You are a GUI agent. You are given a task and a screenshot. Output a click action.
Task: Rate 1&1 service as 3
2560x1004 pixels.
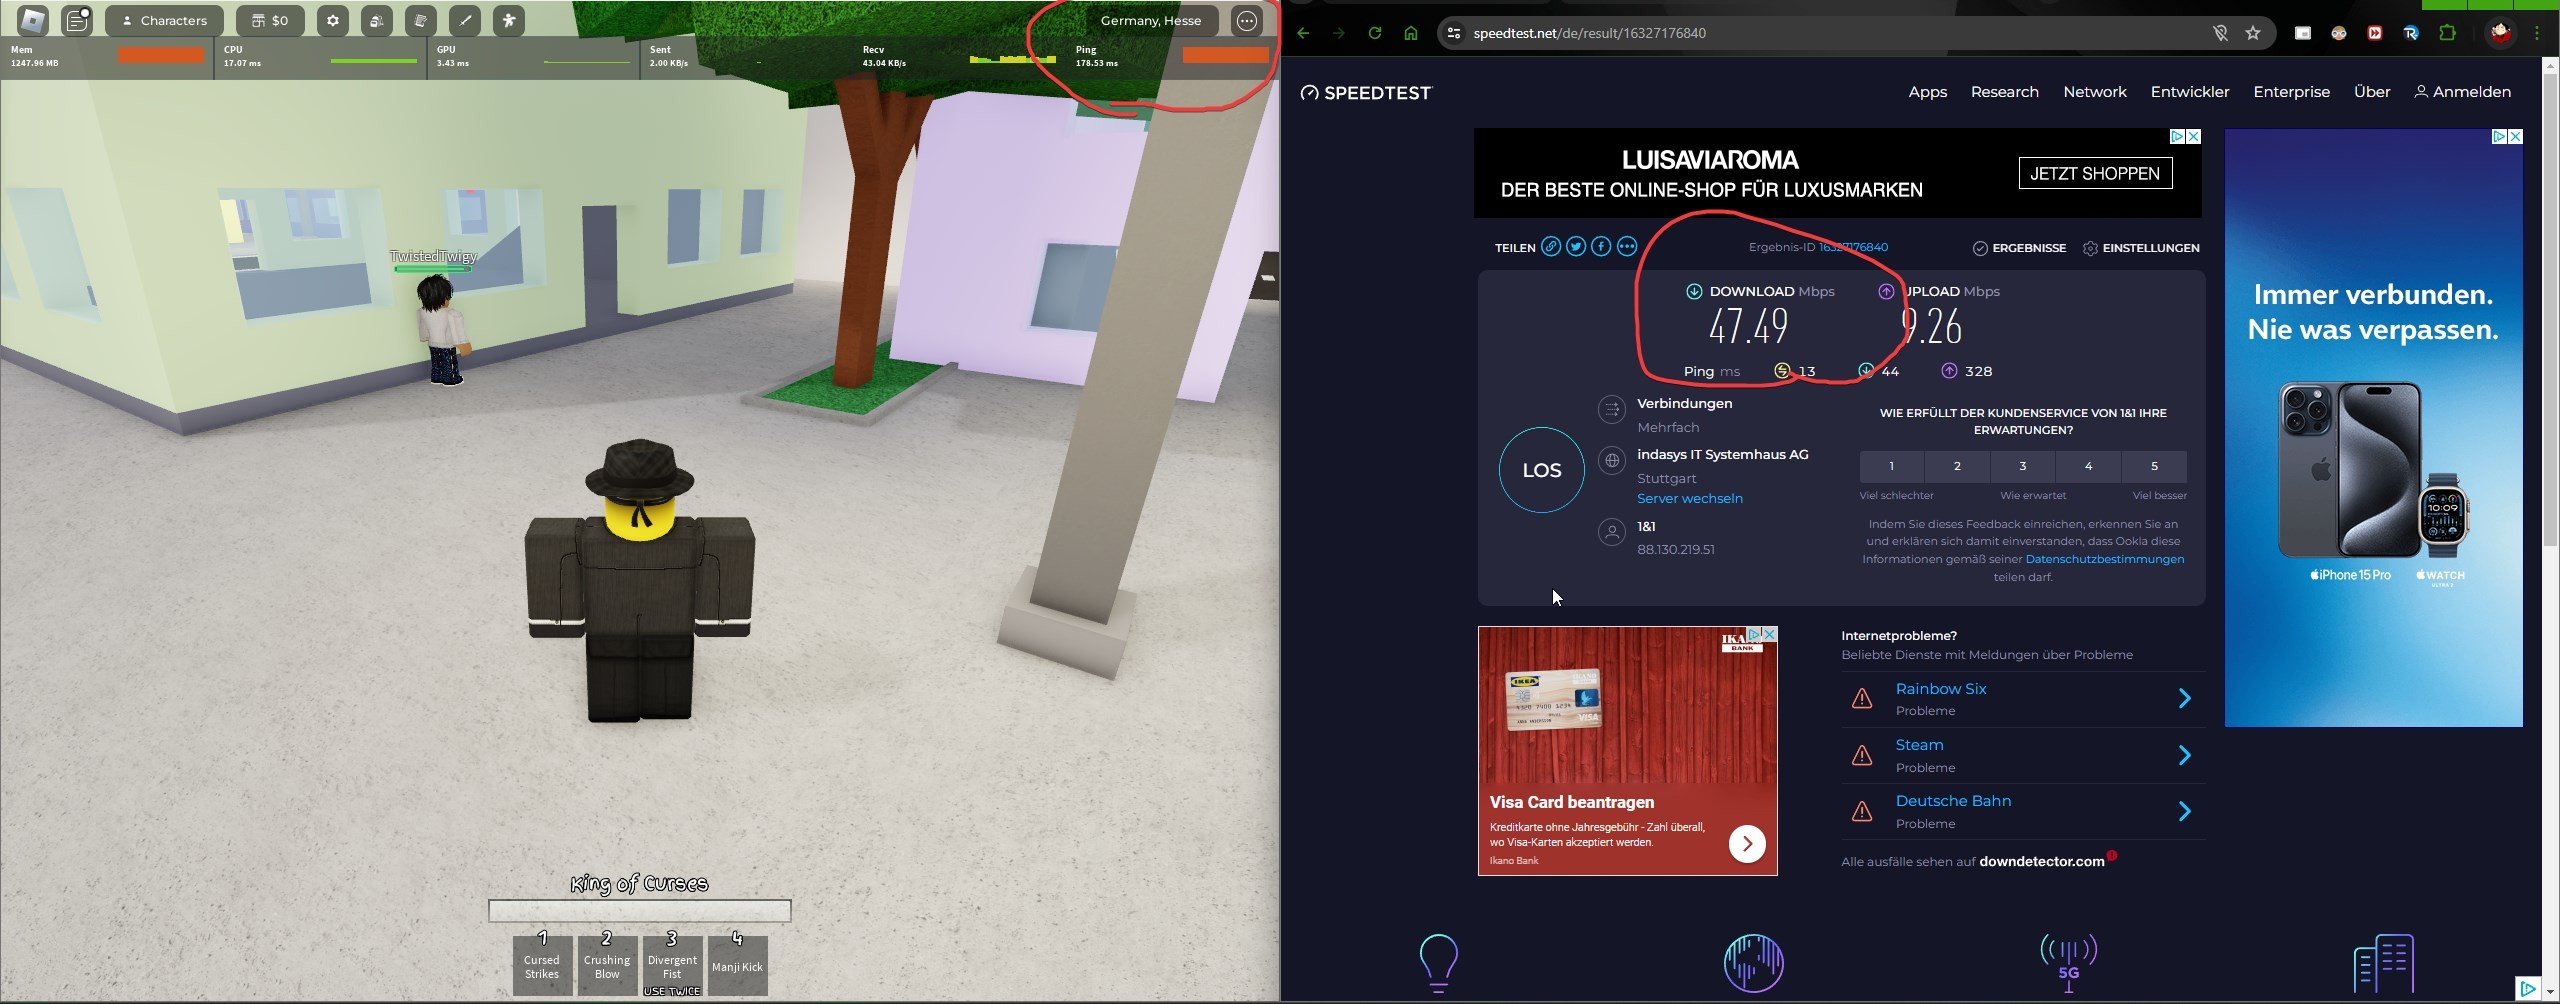[x=2022, y=466]
